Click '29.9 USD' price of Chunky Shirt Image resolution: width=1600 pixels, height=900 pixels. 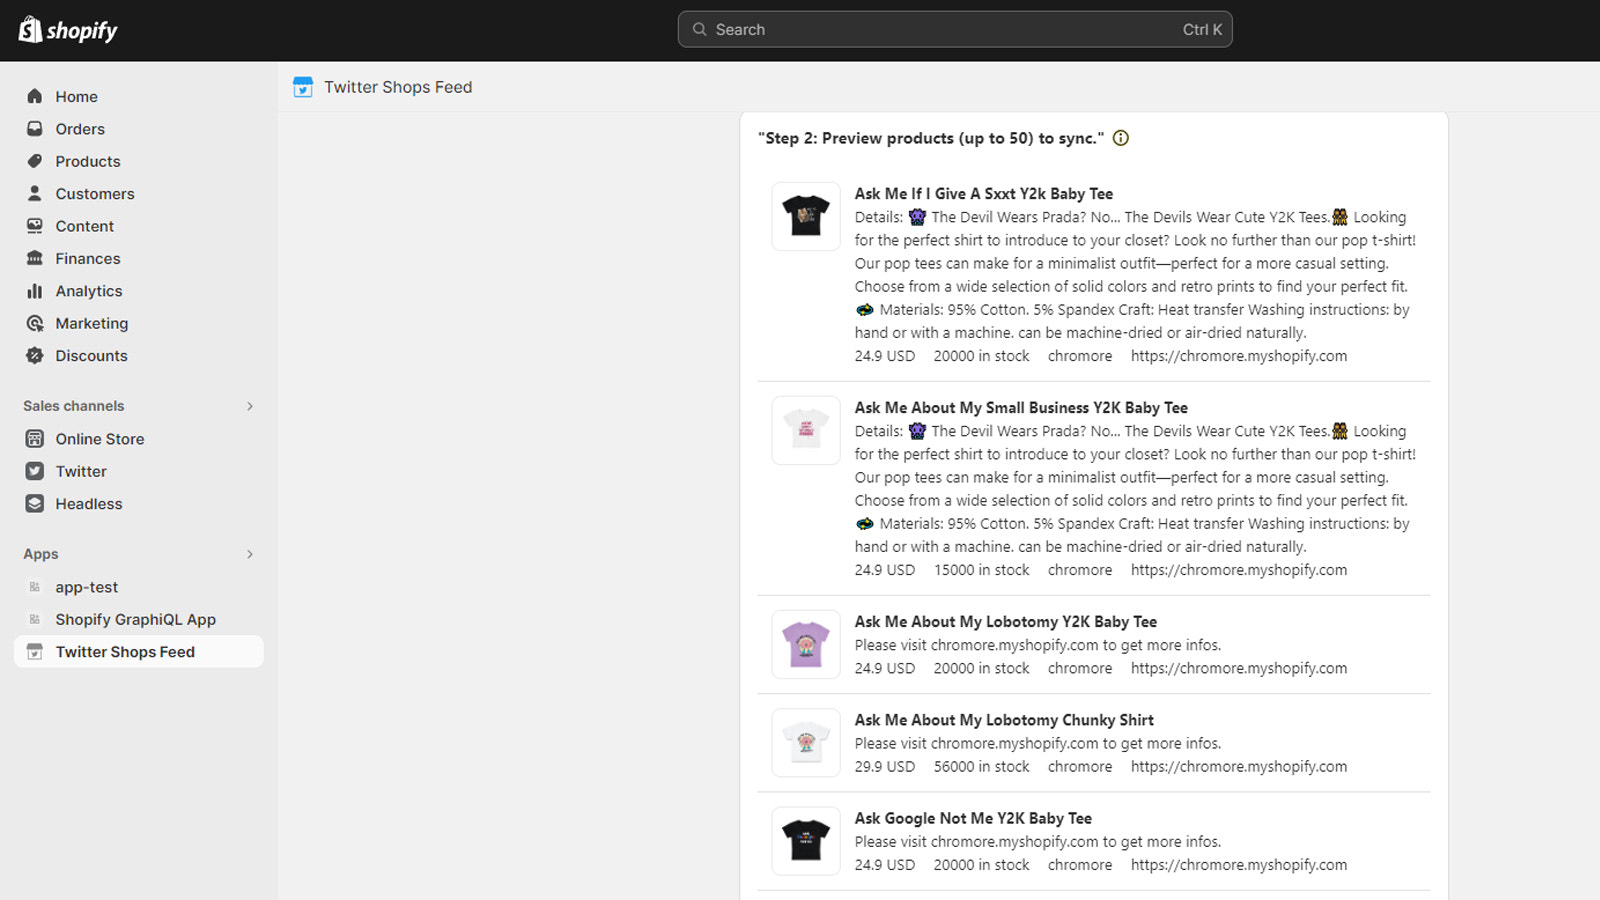885,767
